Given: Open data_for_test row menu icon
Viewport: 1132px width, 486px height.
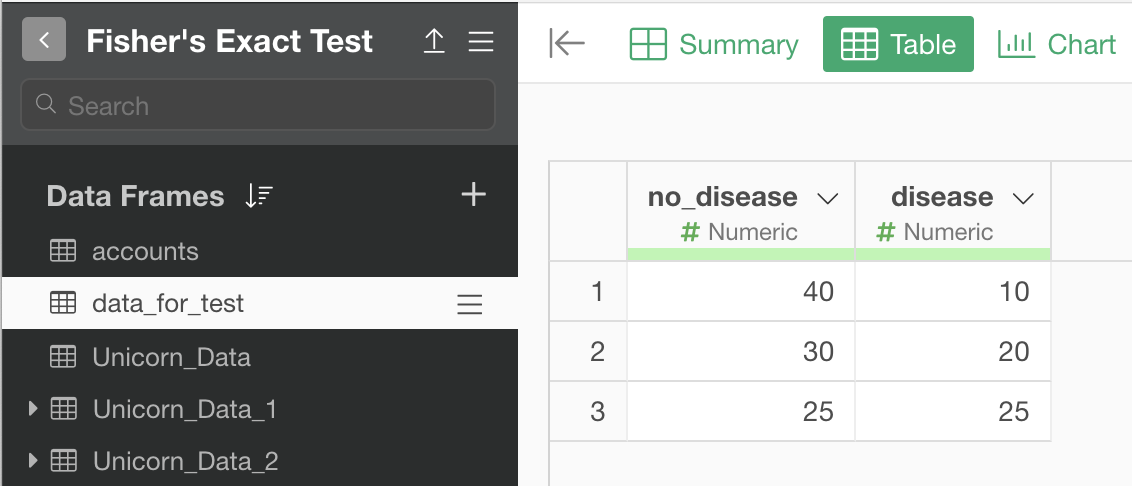Looking at the screenshot, I should [470, 305].
